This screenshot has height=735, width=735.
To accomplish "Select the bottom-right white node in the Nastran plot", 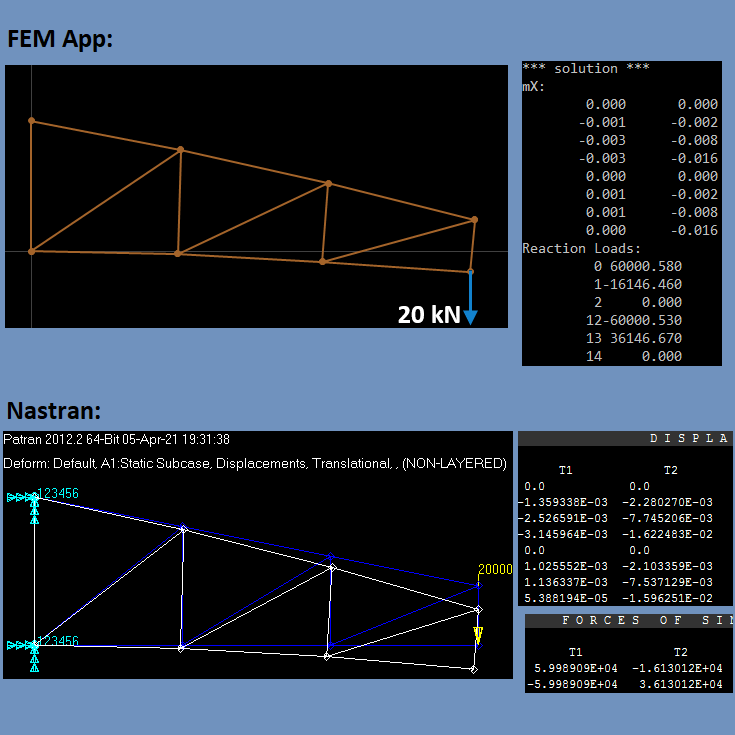I will (474, 669).
